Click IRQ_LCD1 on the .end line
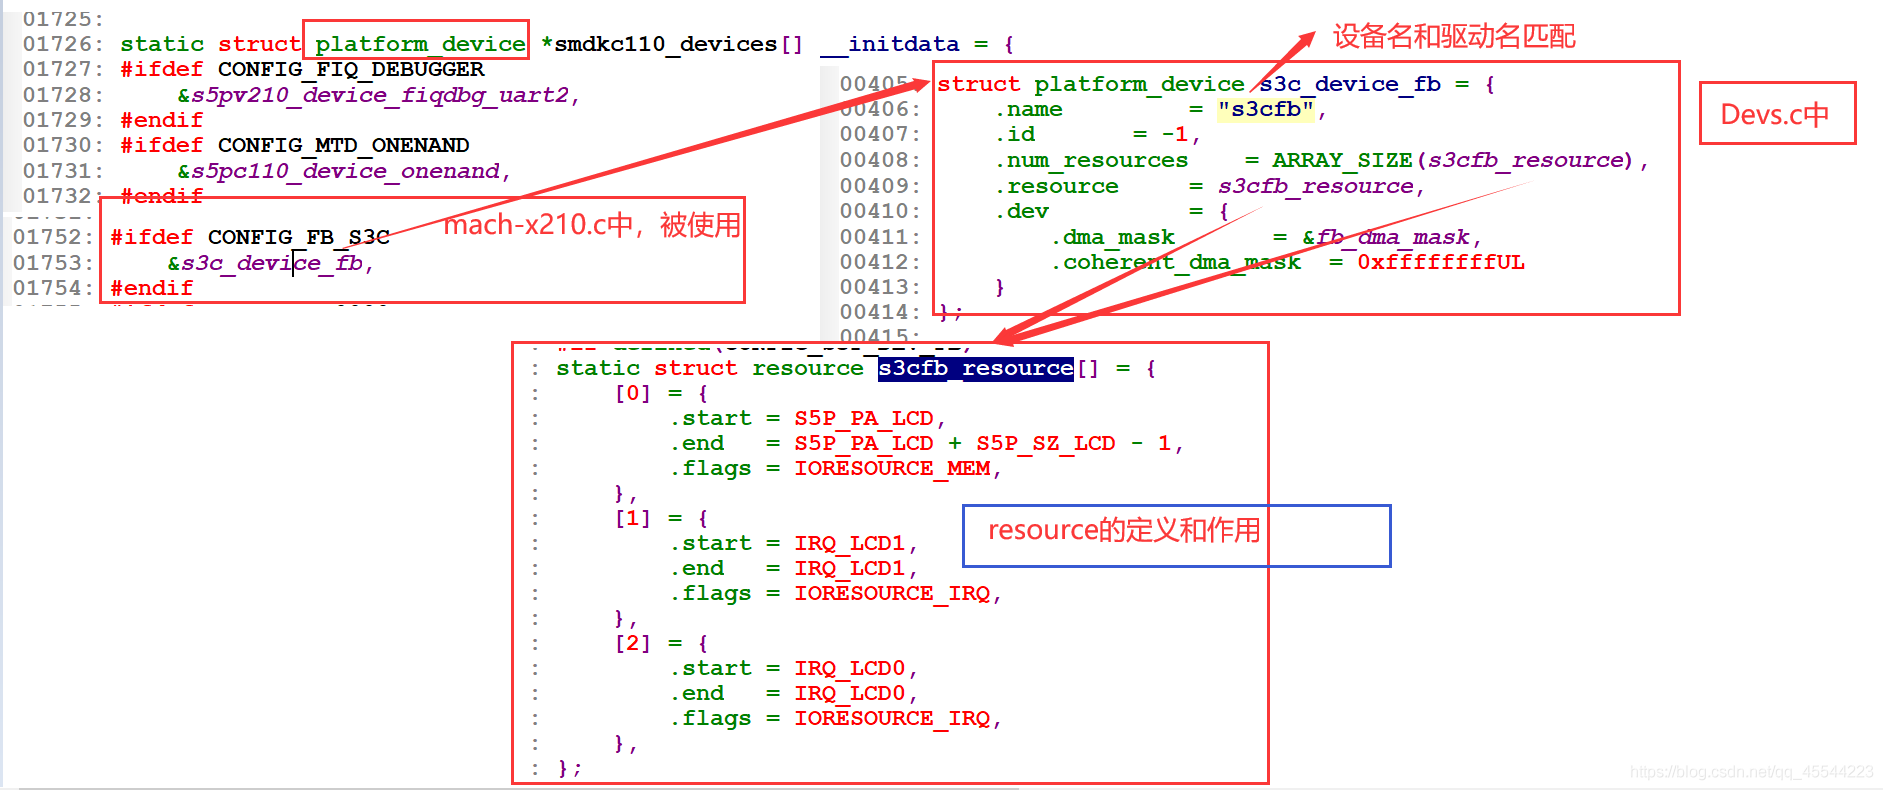This screenshot has height=790, width=1883. pos(850,568)
